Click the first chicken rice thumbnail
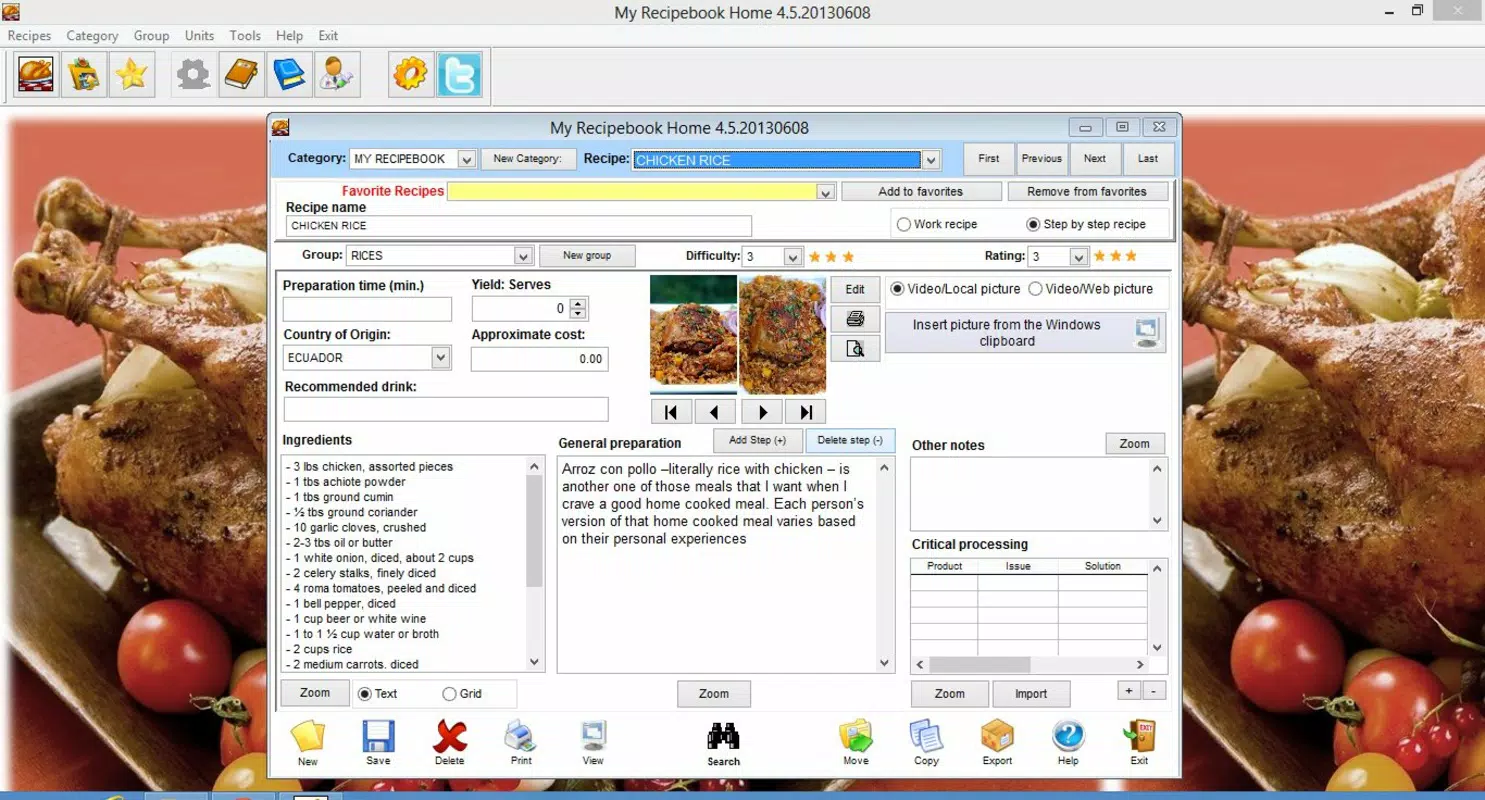This screenshot has height=800, width=1485. tap(693, 334)
